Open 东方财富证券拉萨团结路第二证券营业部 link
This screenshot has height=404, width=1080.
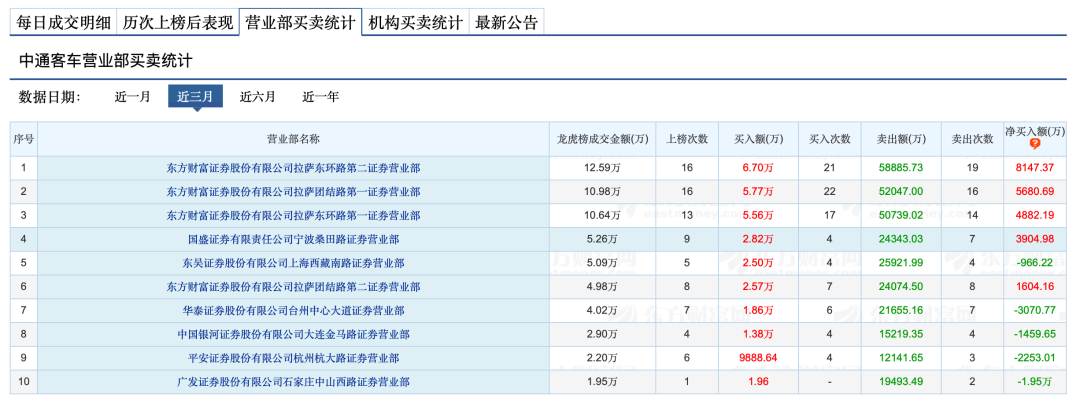tap(293, 286)
